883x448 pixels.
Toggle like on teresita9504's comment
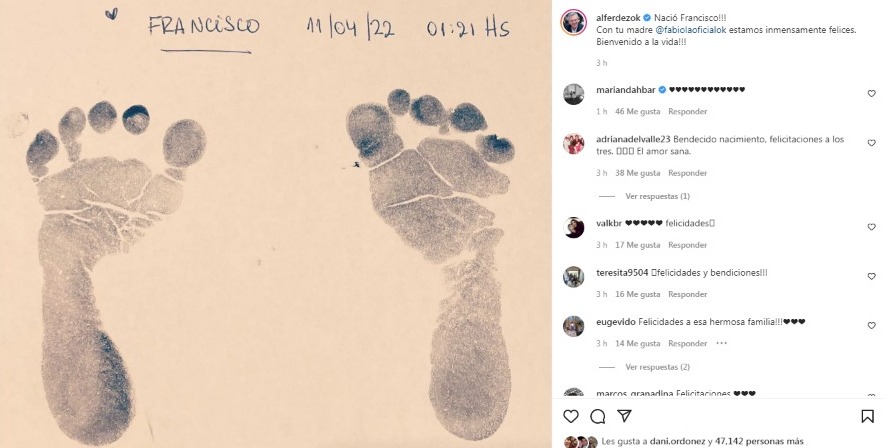click(x=871, y=276)
